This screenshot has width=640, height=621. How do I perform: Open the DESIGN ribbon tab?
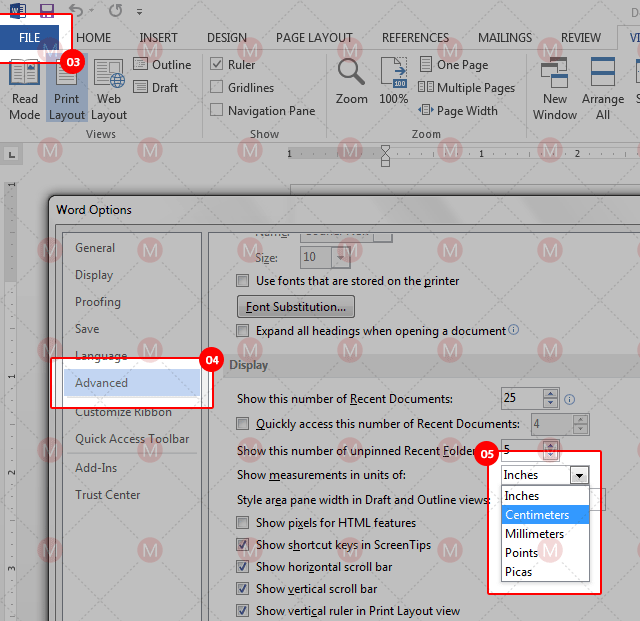coord(227,38)
